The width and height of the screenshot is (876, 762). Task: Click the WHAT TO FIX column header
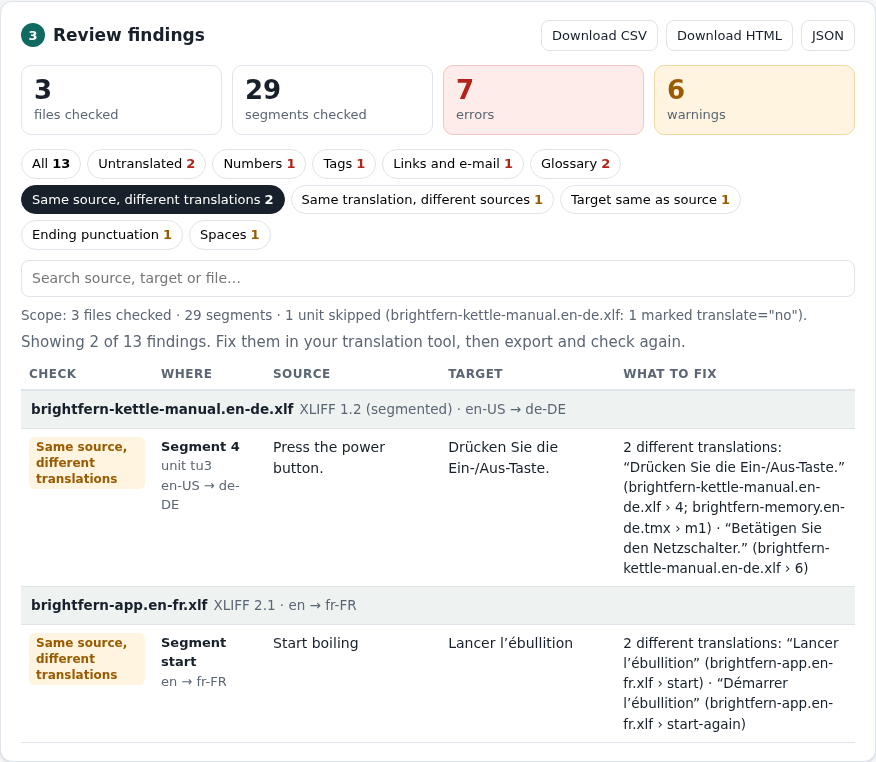(669, 374)
